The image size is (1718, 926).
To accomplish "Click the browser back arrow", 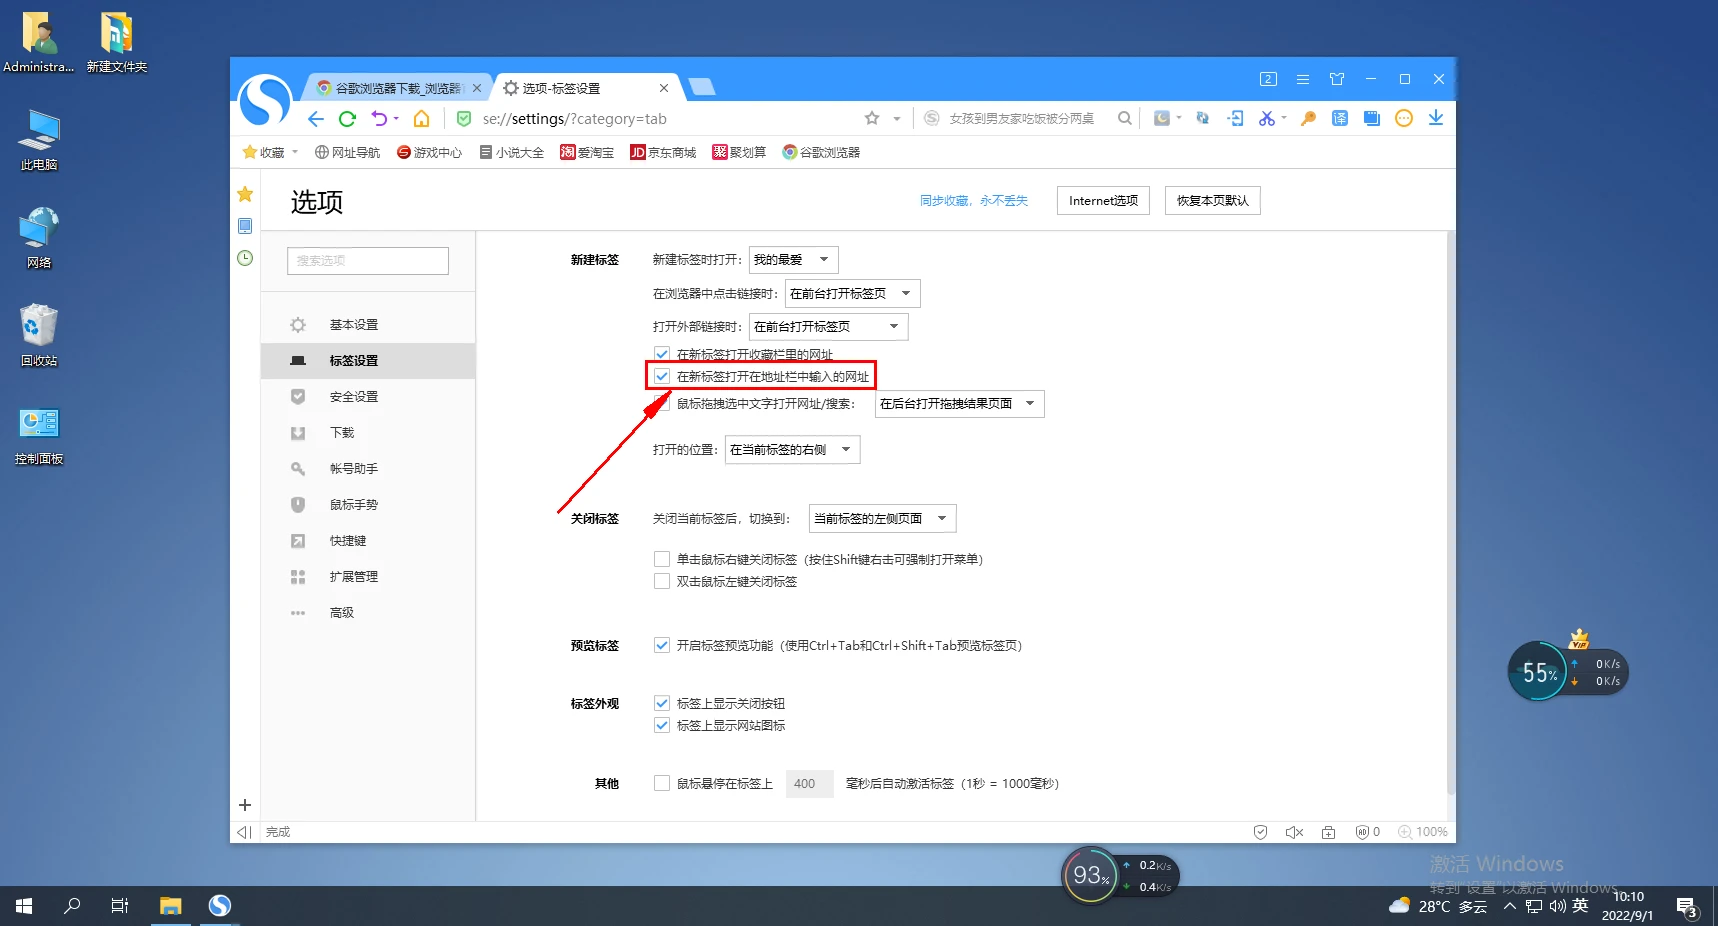I will (316, 119).
